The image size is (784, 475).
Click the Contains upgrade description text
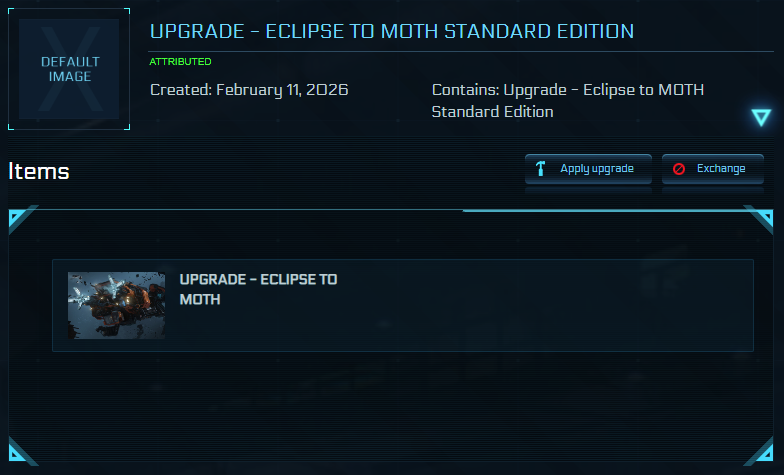567,100
